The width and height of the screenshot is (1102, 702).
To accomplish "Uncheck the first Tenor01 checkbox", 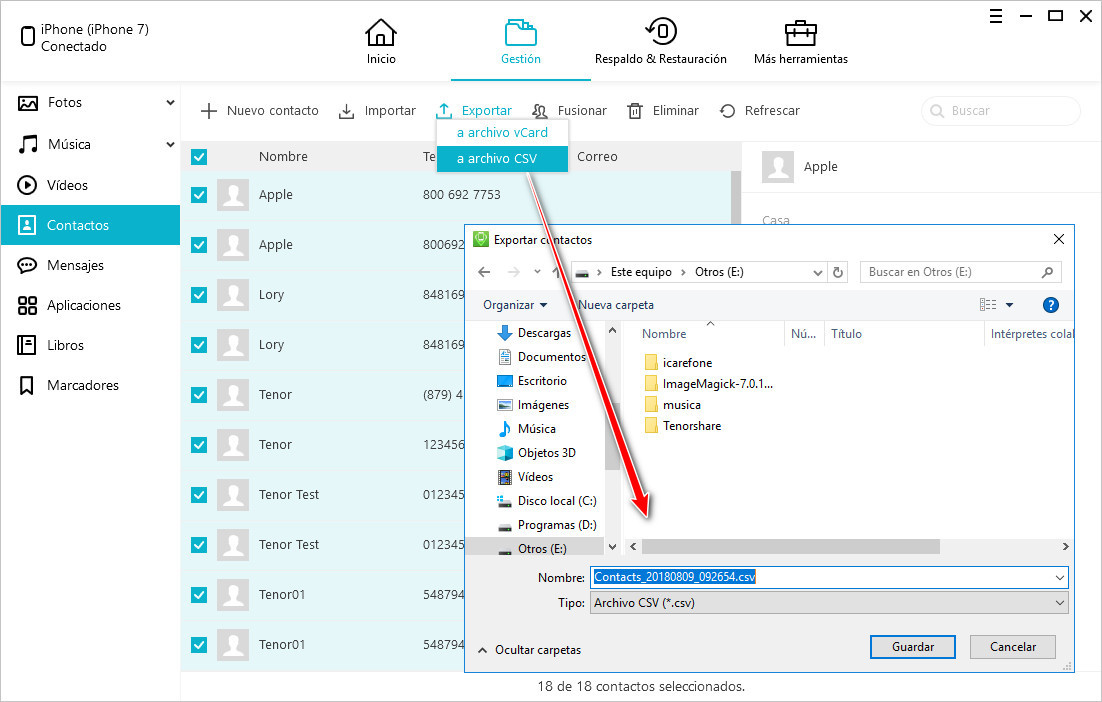I will (x=199, y=594).
